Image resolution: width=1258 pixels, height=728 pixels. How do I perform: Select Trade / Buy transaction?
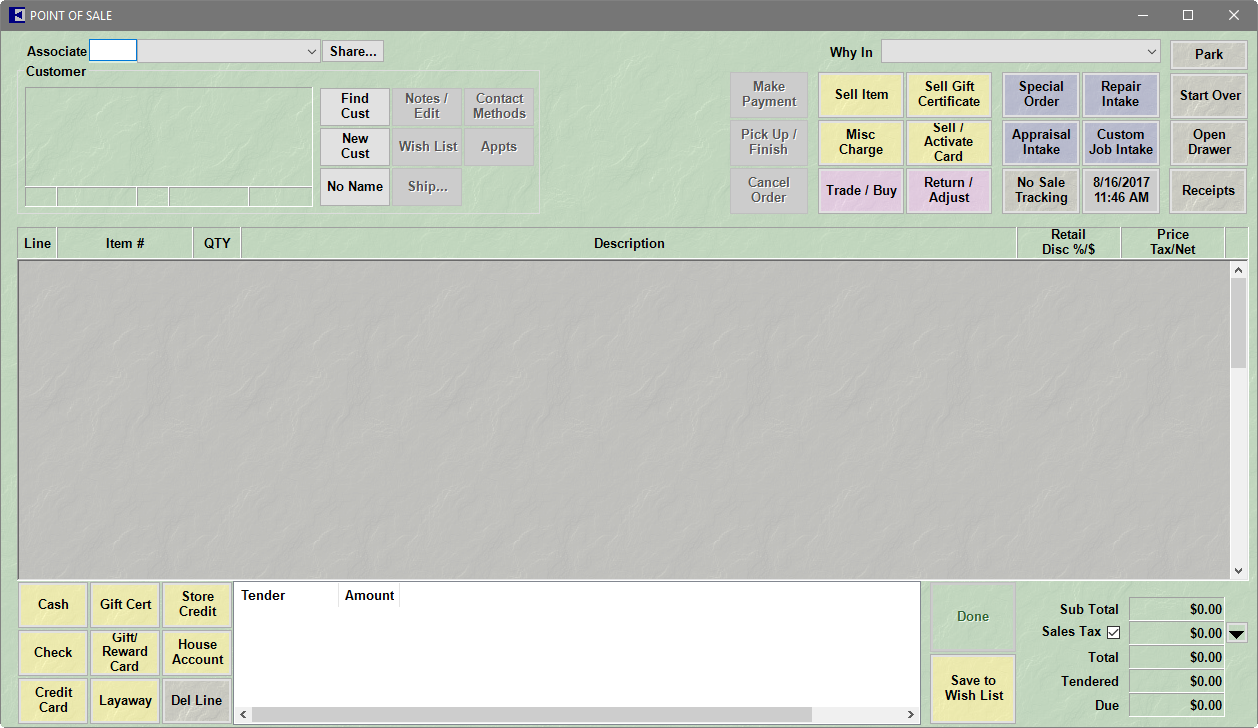point(861,190)
